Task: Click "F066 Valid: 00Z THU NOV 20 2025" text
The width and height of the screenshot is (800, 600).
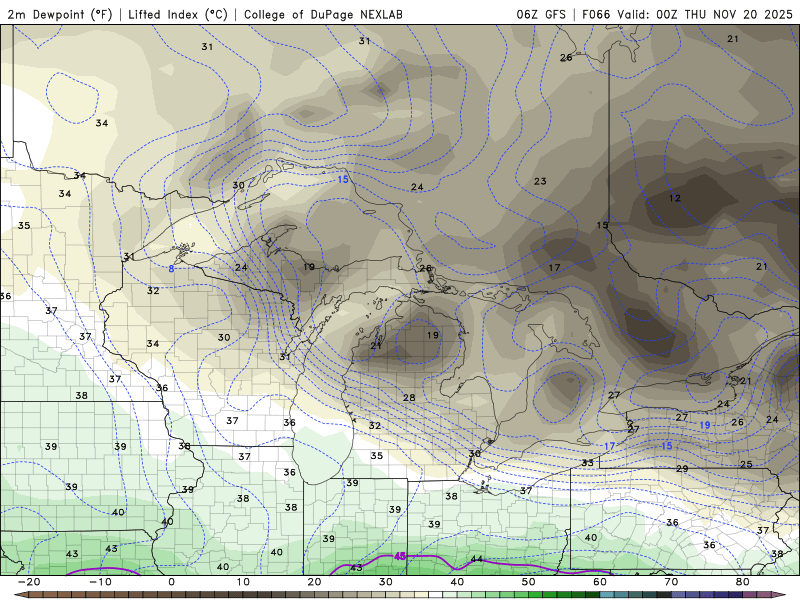Action: click(x=687, y=15)
